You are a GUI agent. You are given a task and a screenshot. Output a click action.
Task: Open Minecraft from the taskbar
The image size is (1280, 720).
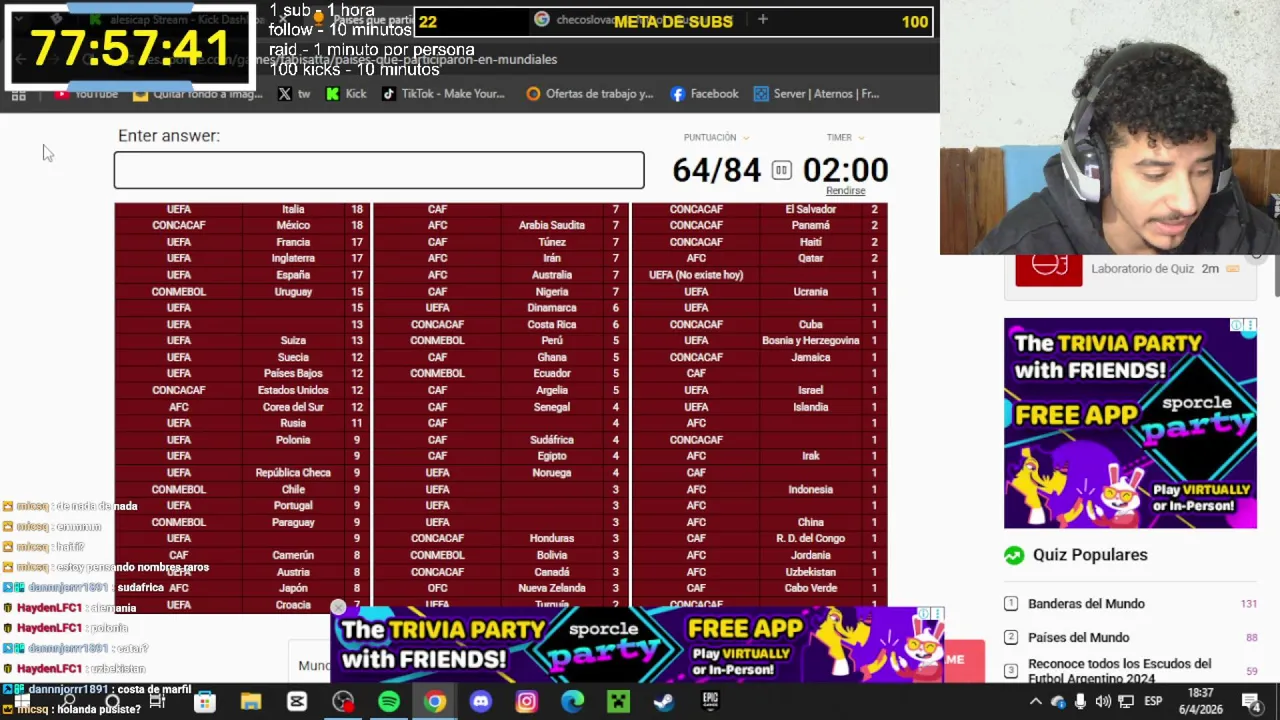[618, 702]
